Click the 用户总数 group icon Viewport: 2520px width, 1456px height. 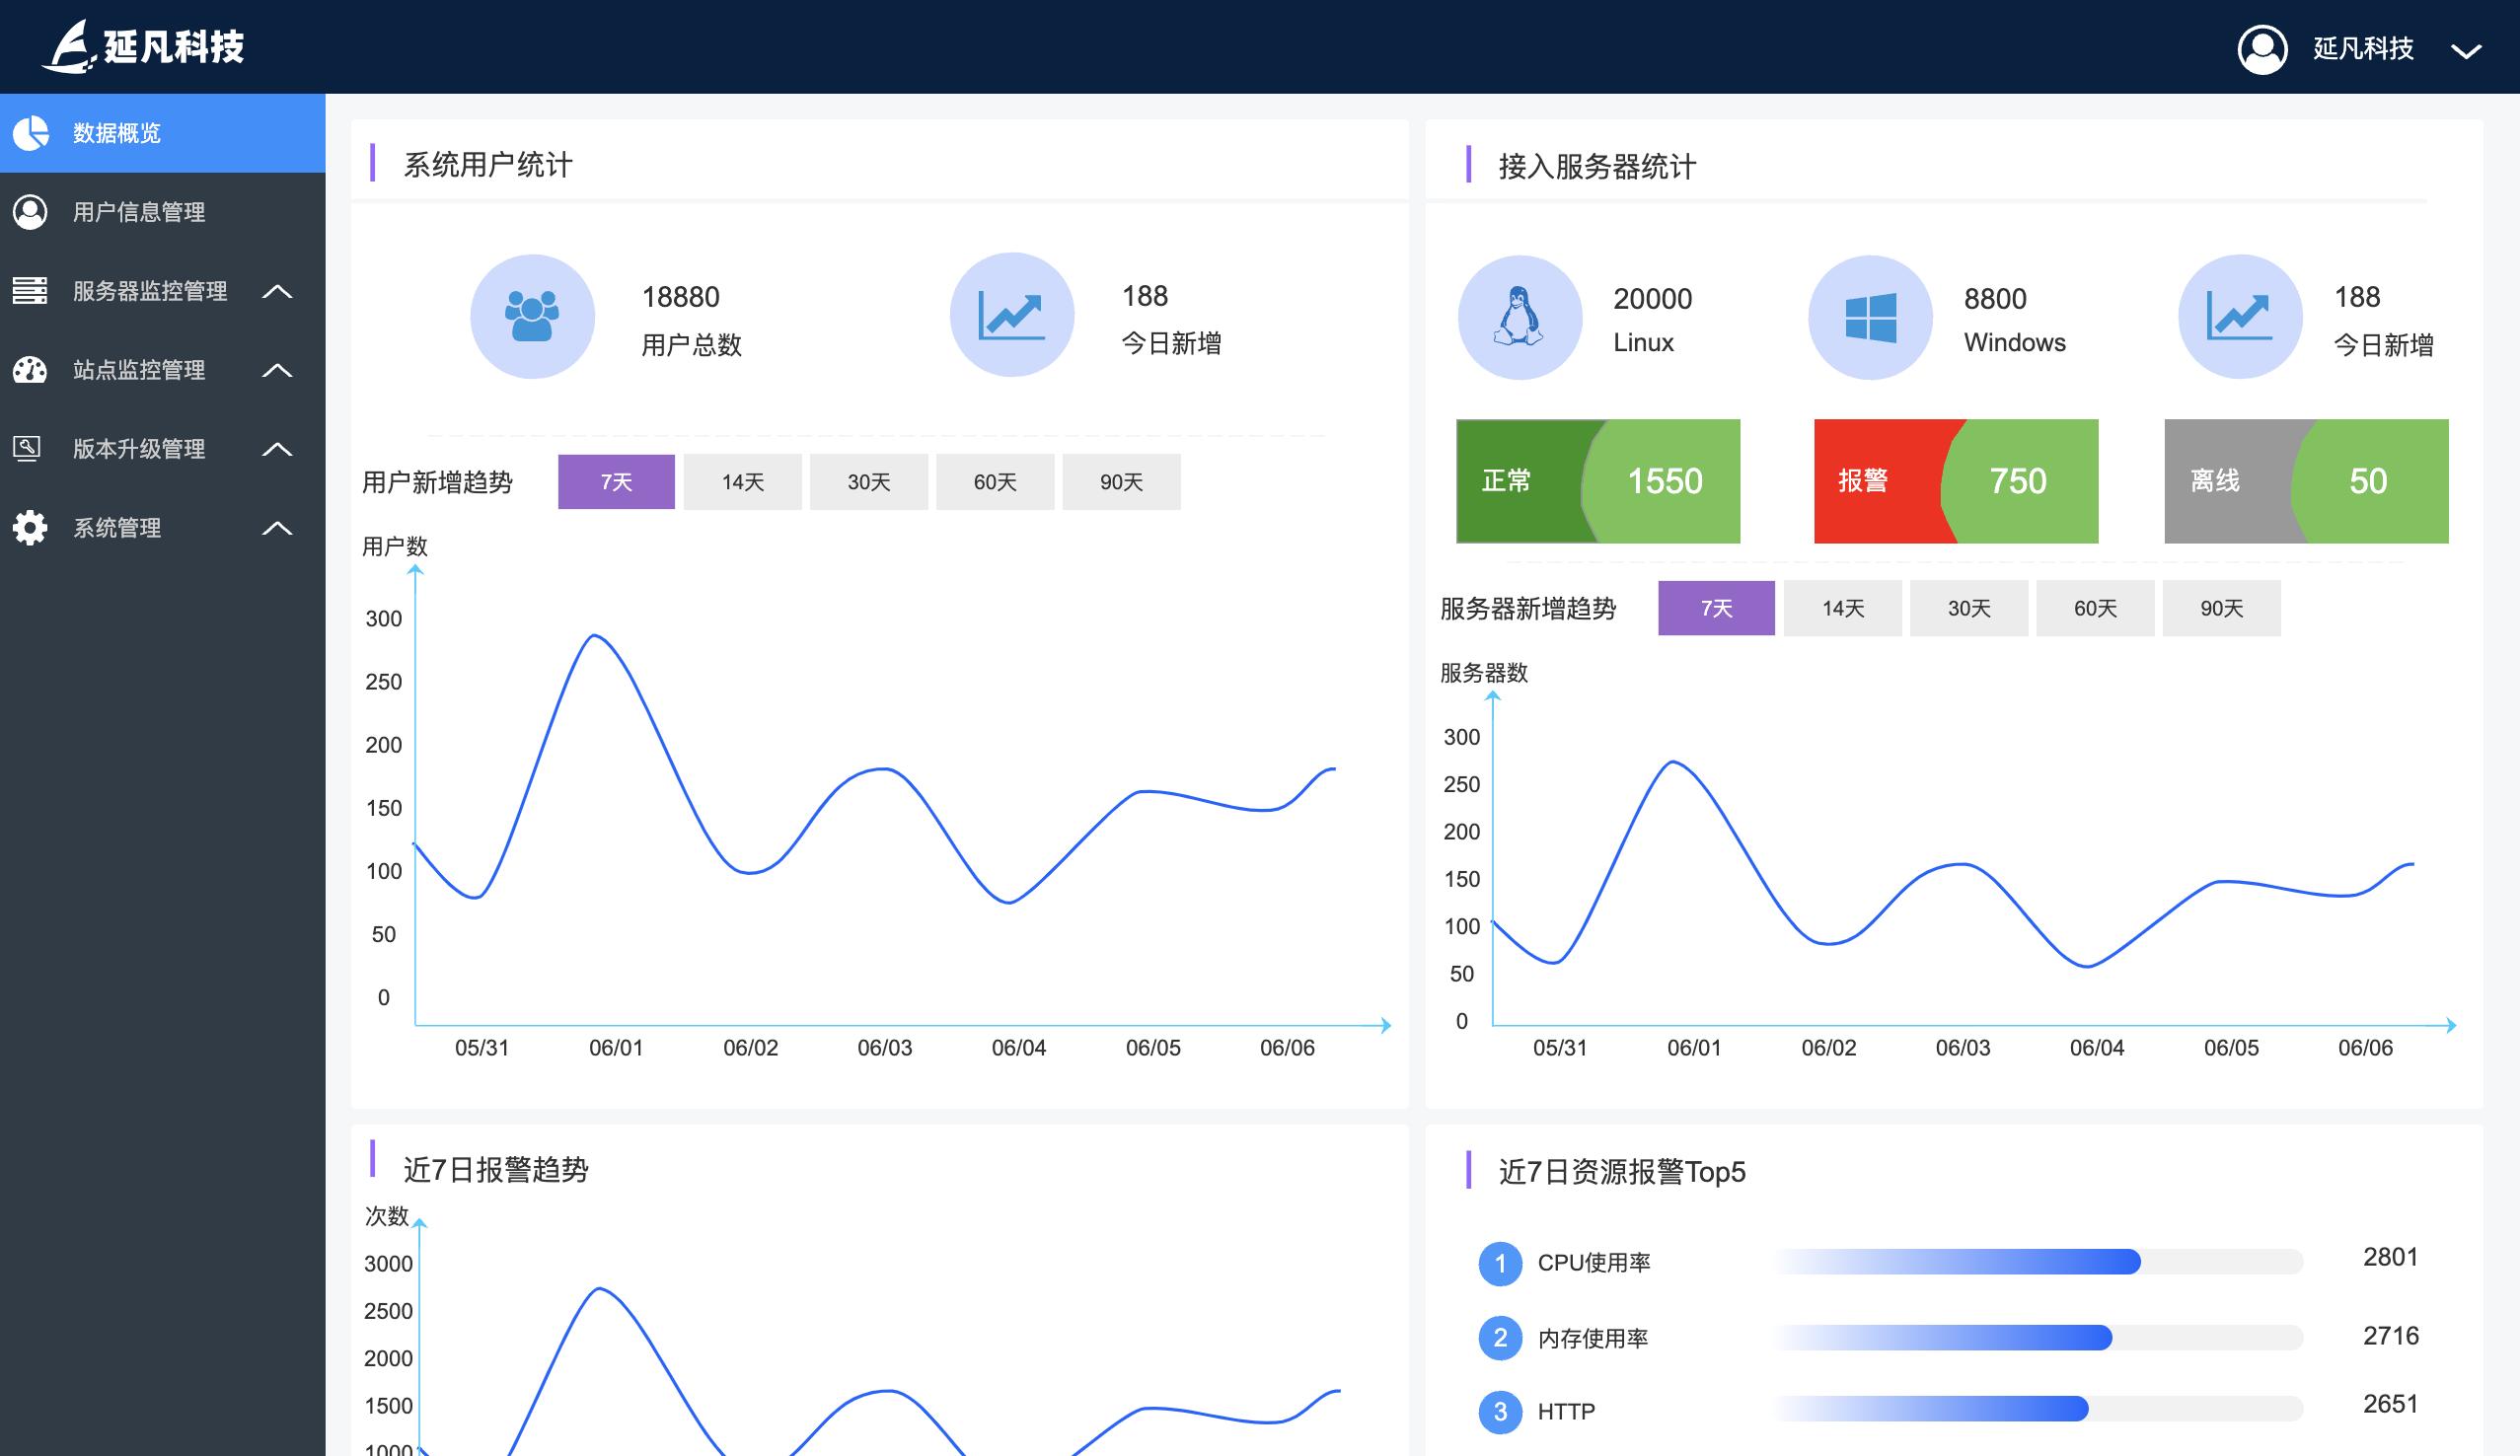(x=532, y=316)
